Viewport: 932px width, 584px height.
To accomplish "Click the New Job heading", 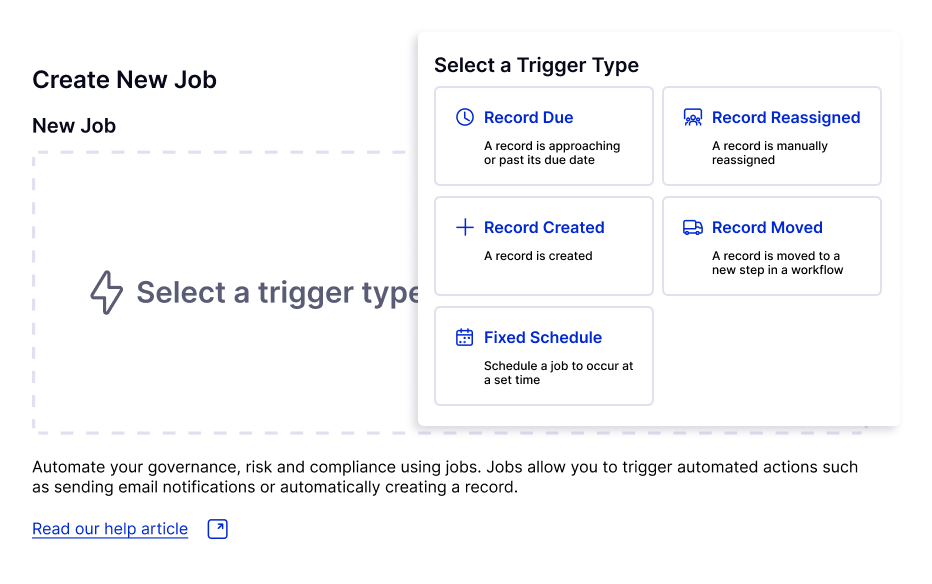I will pos(74,126).
